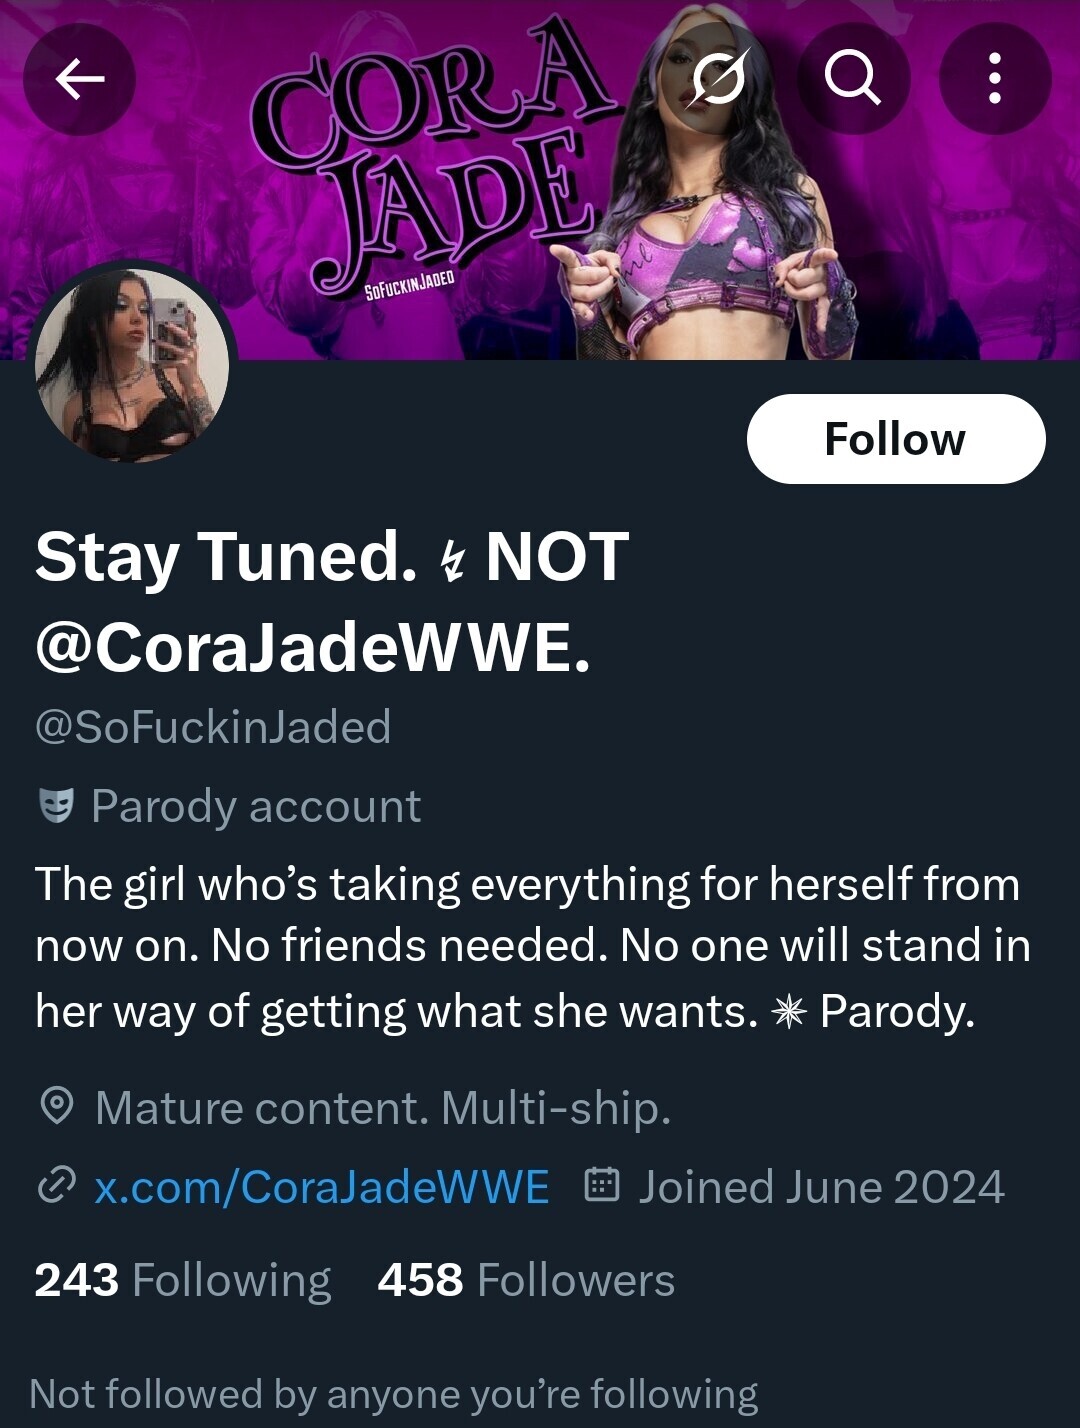Tap the Parody account mask icon

coord(56,805)
